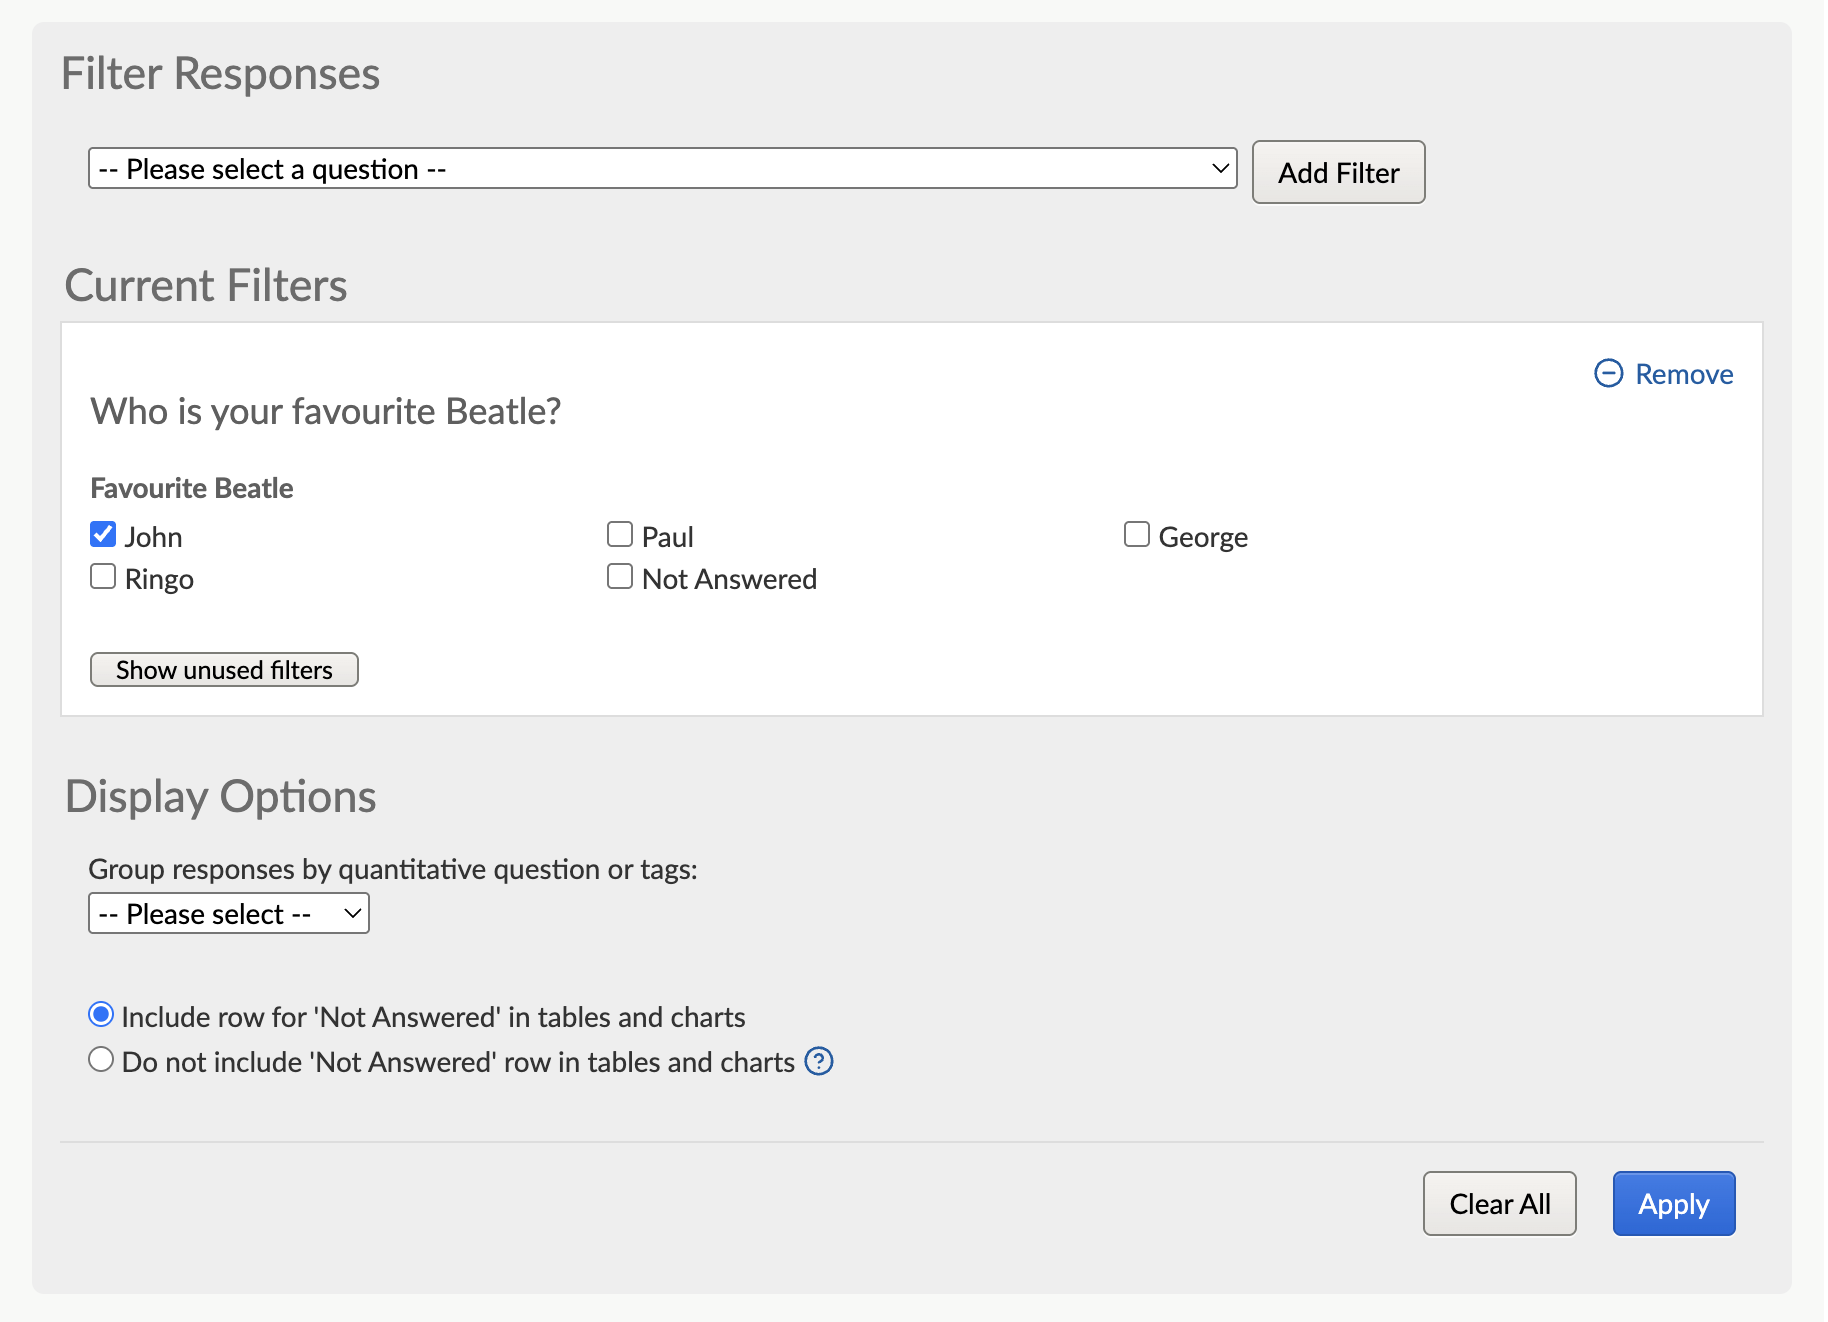Select the Ringo checkbox

tap(103, 577)
